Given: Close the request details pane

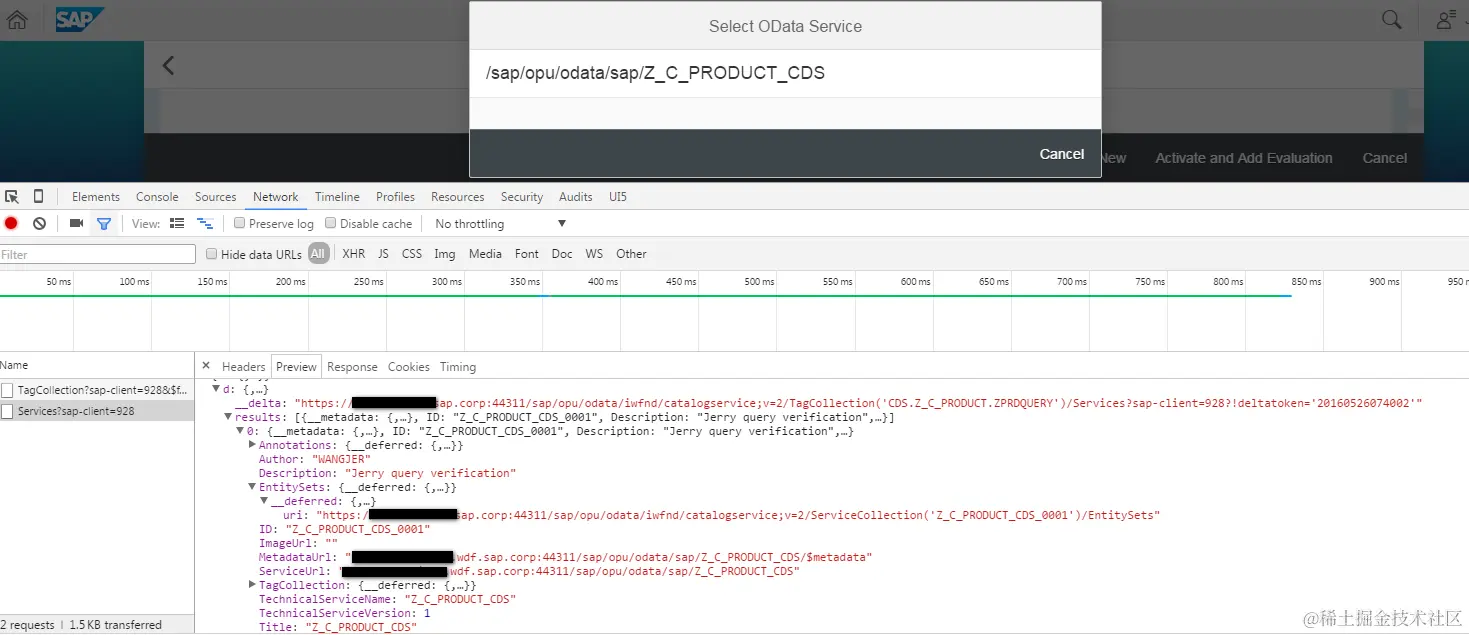Looking at the screenshot, I should pos(206,366).
